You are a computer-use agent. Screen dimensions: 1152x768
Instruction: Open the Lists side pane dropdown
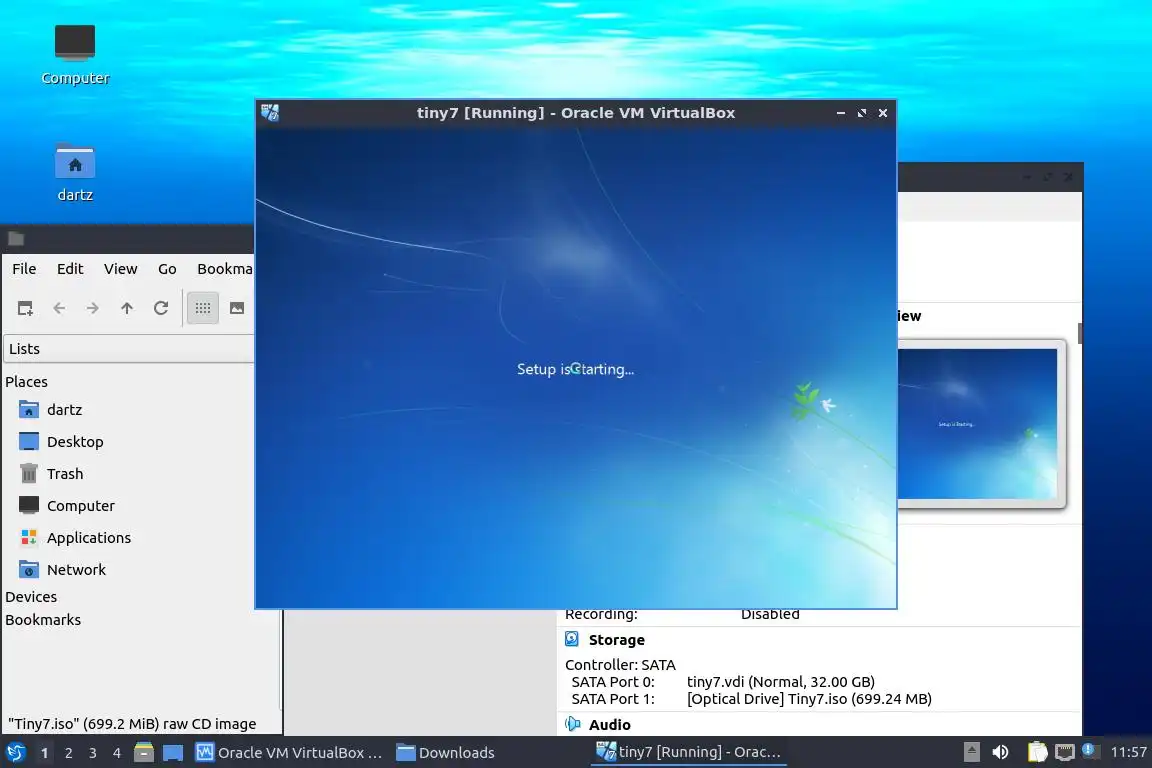[x=129, y=349]
